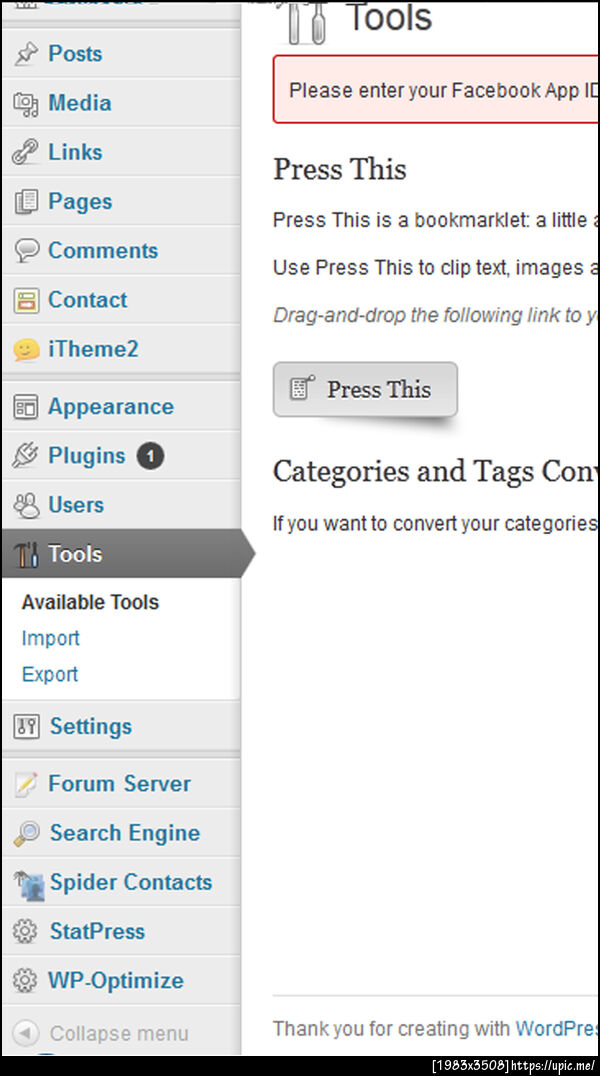Open the Search Engine menu item
This screenshot has width=600, height=1076.
click(124, 833)
